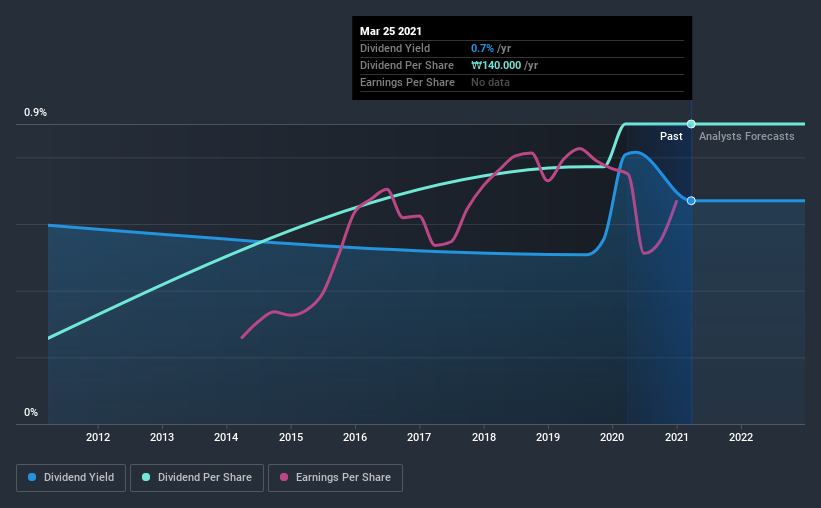This screenshot has height=508, width=821.
Task: Click the 2020 x-axis label
Action: coord(612,437)
